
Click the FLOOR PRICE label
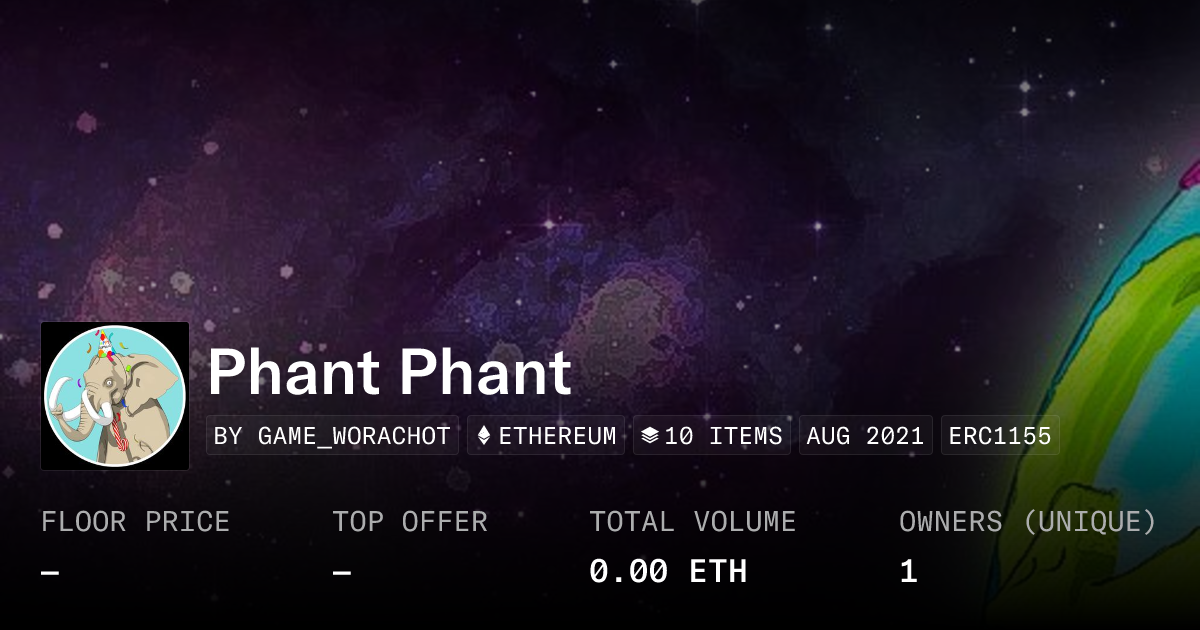tap(135, 522)
